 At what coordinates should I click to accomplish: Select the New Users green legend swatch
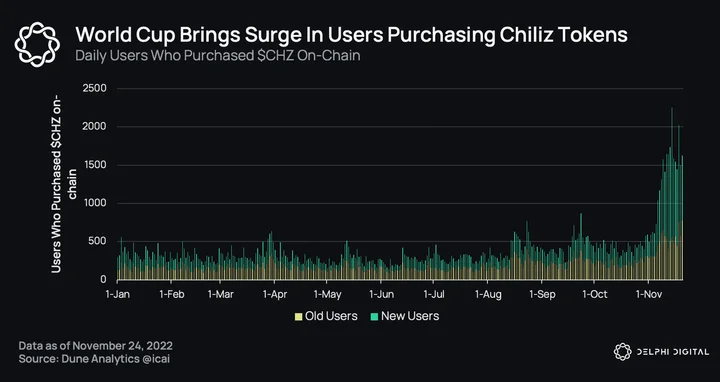pyautogui.click(x=374, y=316)
